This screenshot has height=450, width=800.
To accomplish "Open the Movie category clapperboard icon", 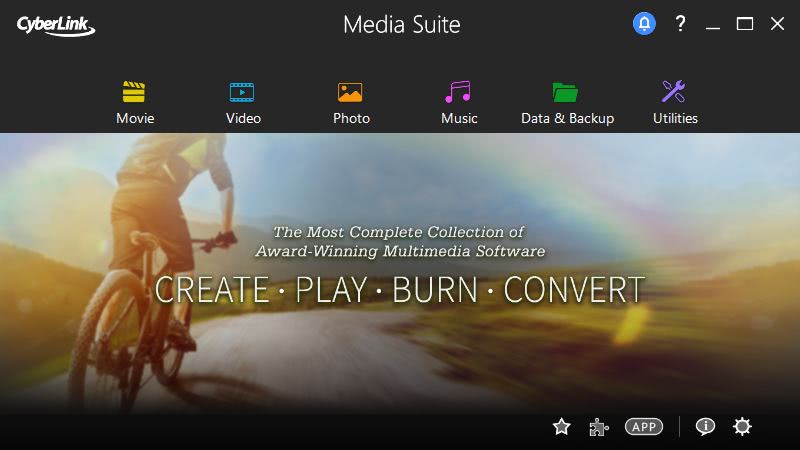I will point(134,92).
